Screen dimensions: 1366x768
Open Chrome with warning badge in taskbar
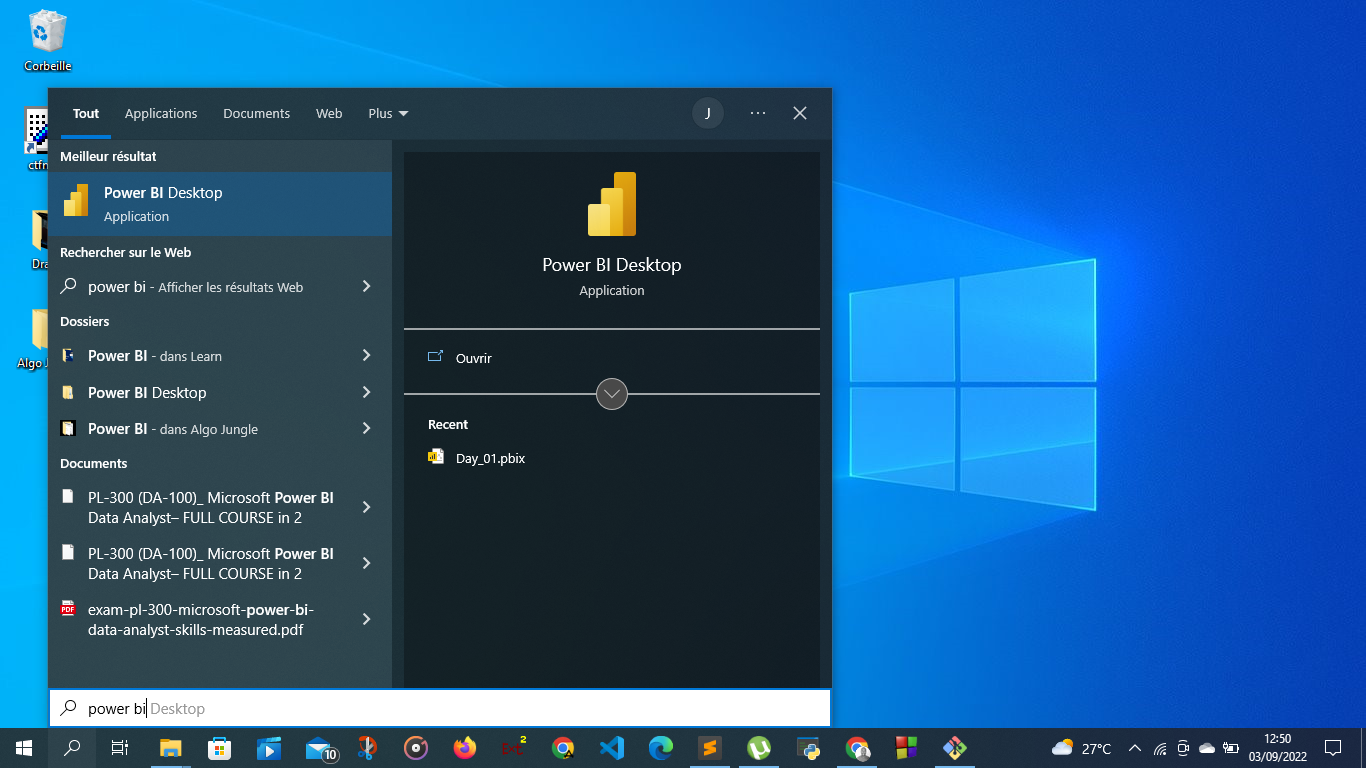[x=563, y=748]
